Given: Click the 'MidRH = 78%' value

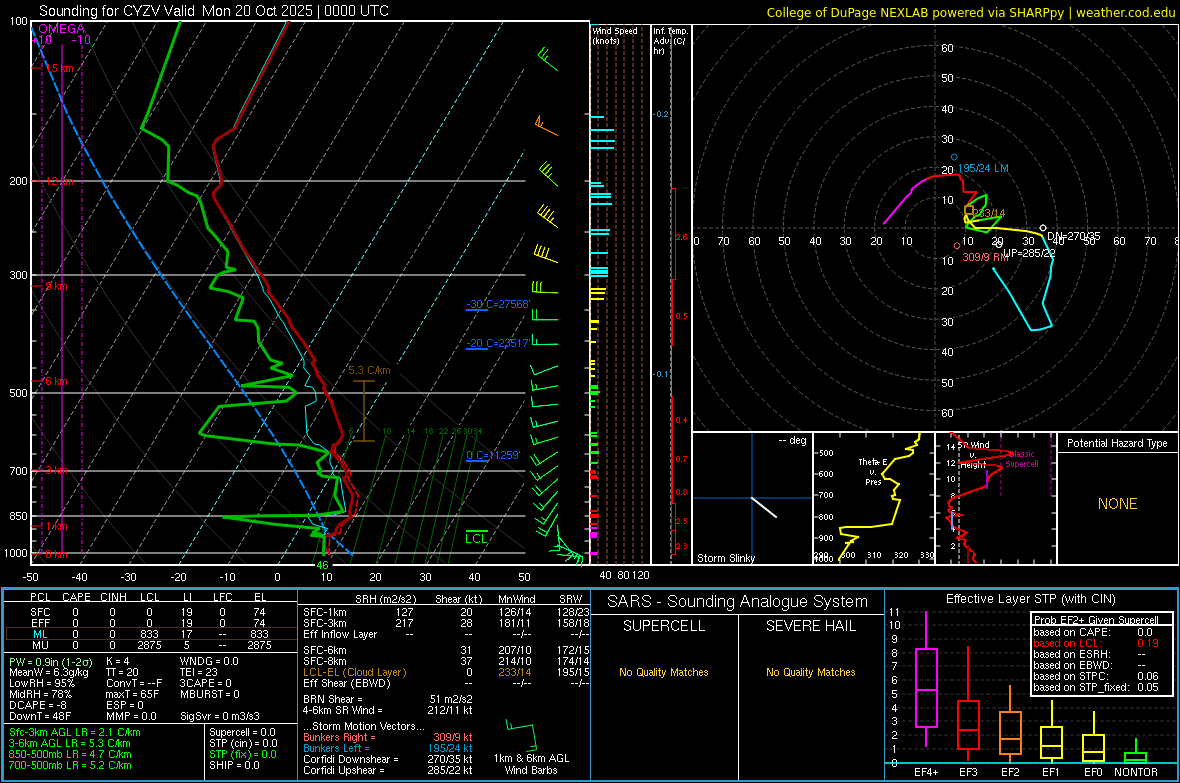Looking at the screenshot, I should pos(40,694).
